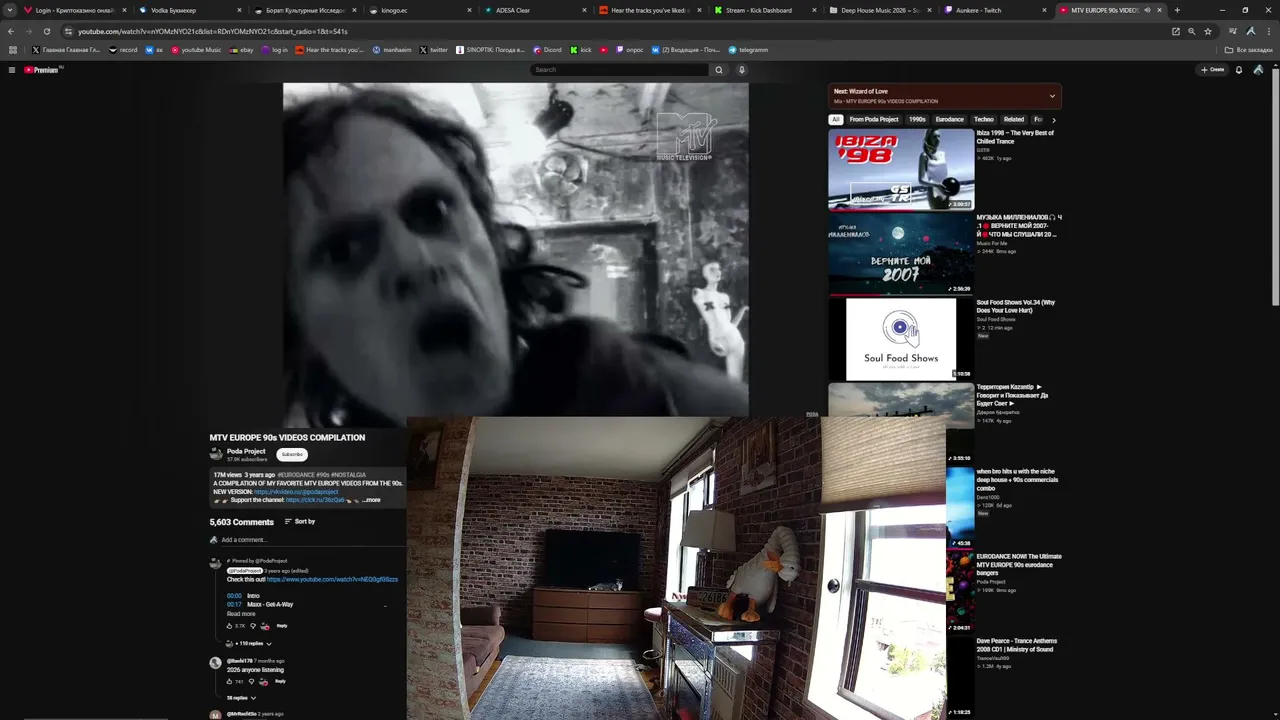The width and height of the screenshot is (1280, 720).
Task: Reply to the "2026 anyone listening" comment
Action: 280,682
